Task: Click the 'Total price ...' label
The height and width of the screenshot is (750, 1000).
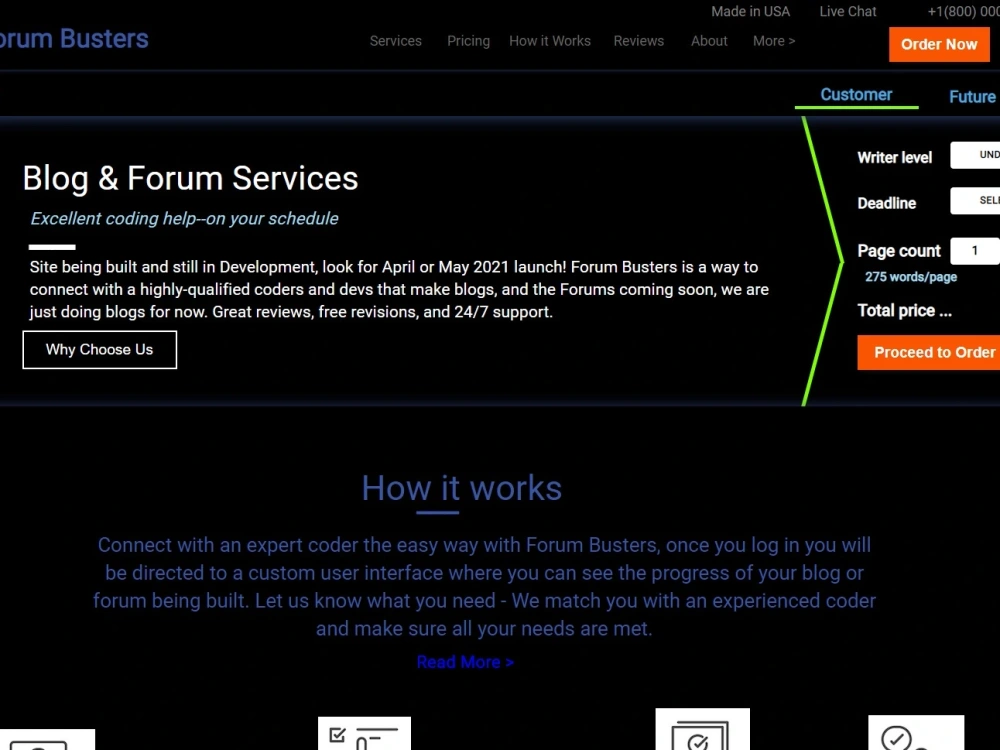Action: 904,311
